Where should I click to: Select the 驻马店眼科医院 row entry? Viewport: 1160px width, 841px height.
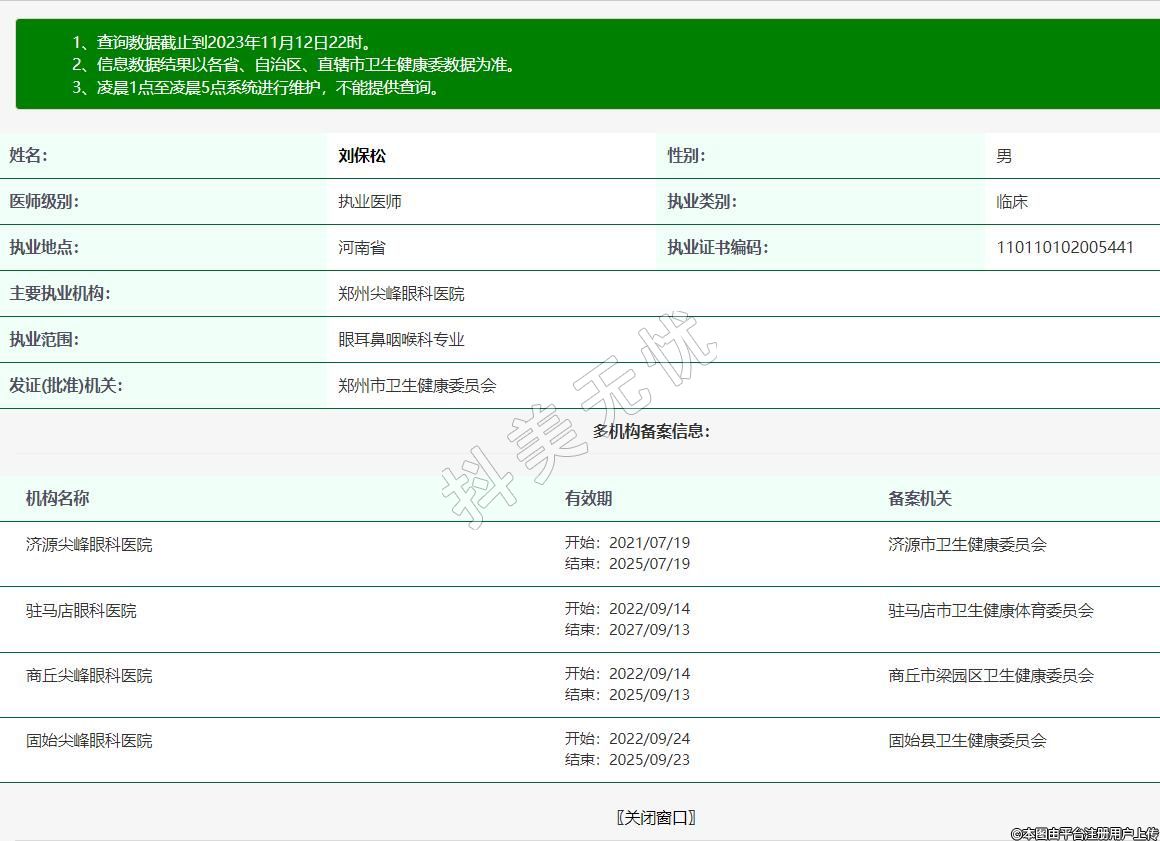pos(81,611)
